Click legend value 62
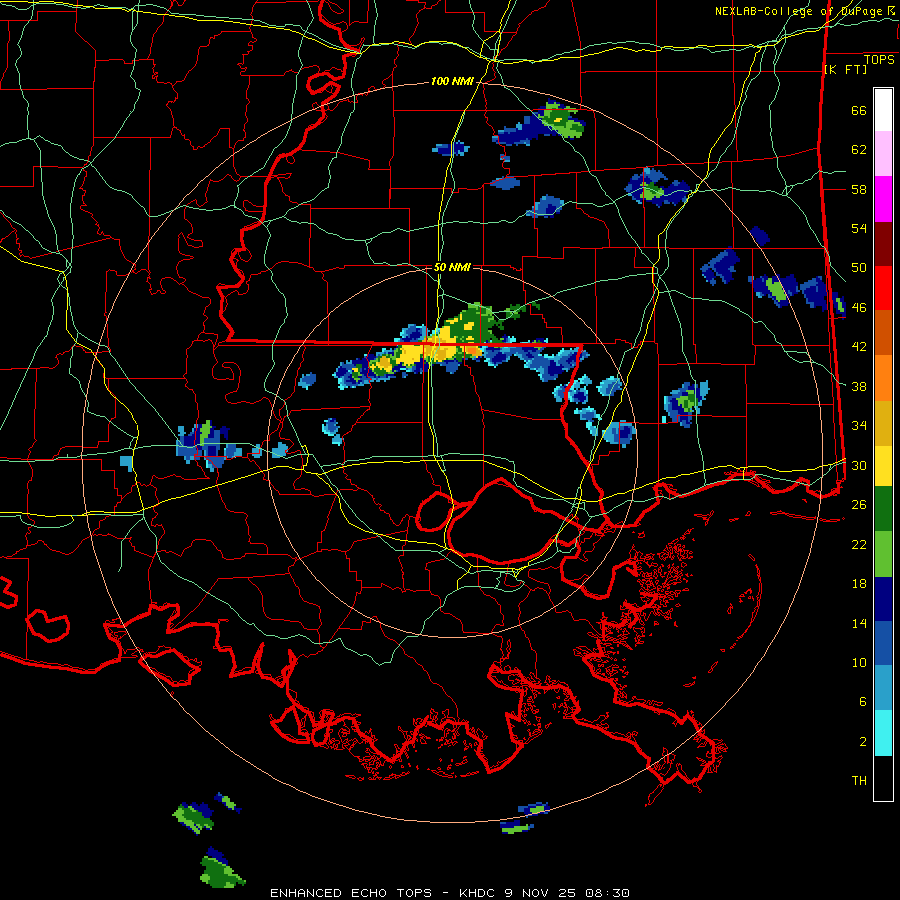 [859, 150]
